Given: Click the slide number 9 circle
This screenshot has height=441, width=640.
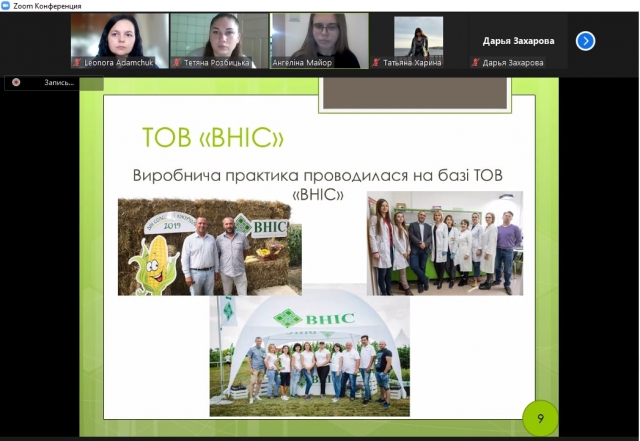Looking at the screenshot, I should [x=540, y=418].
